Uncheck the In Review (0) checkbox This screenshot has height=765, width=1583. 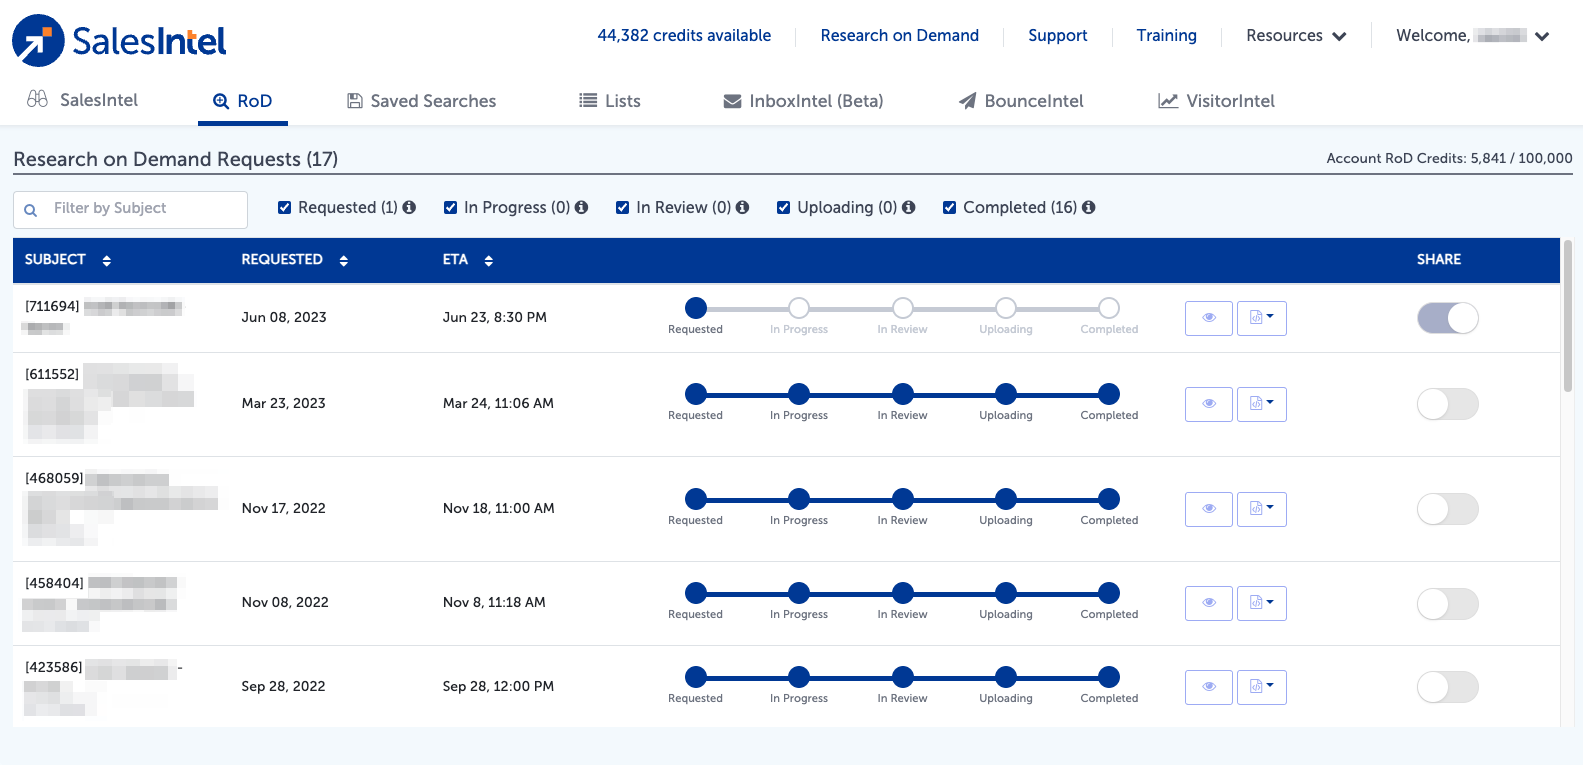(x=623, y=208)
